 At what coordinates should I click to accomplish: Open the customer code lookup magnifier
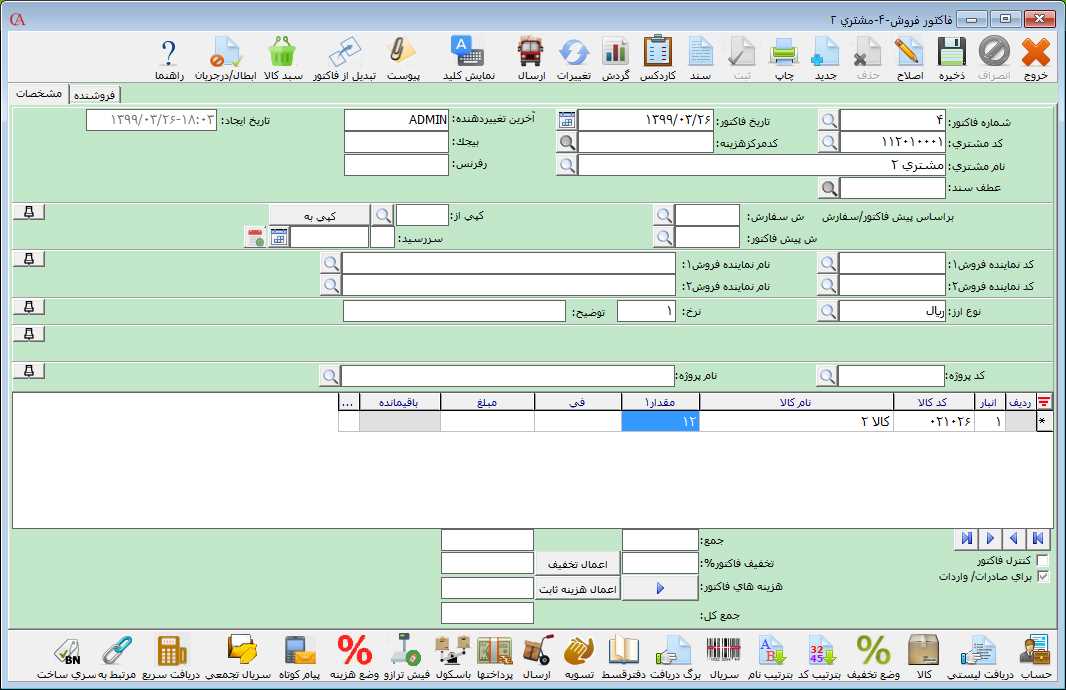(829, 142)
